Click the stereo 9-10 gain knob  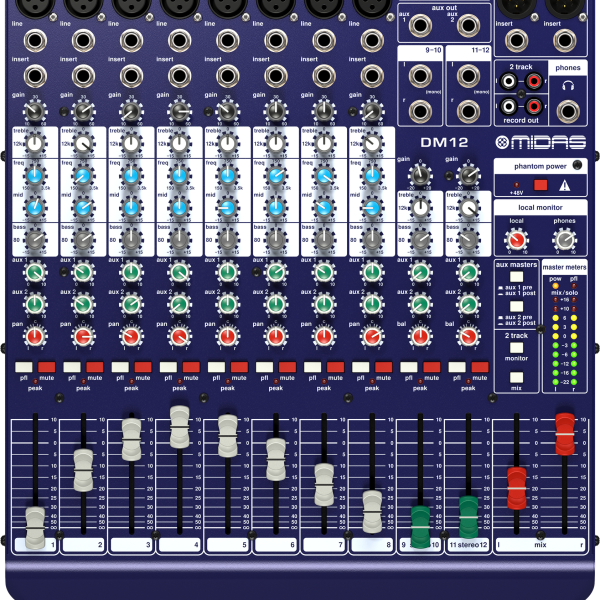point(420,176)
